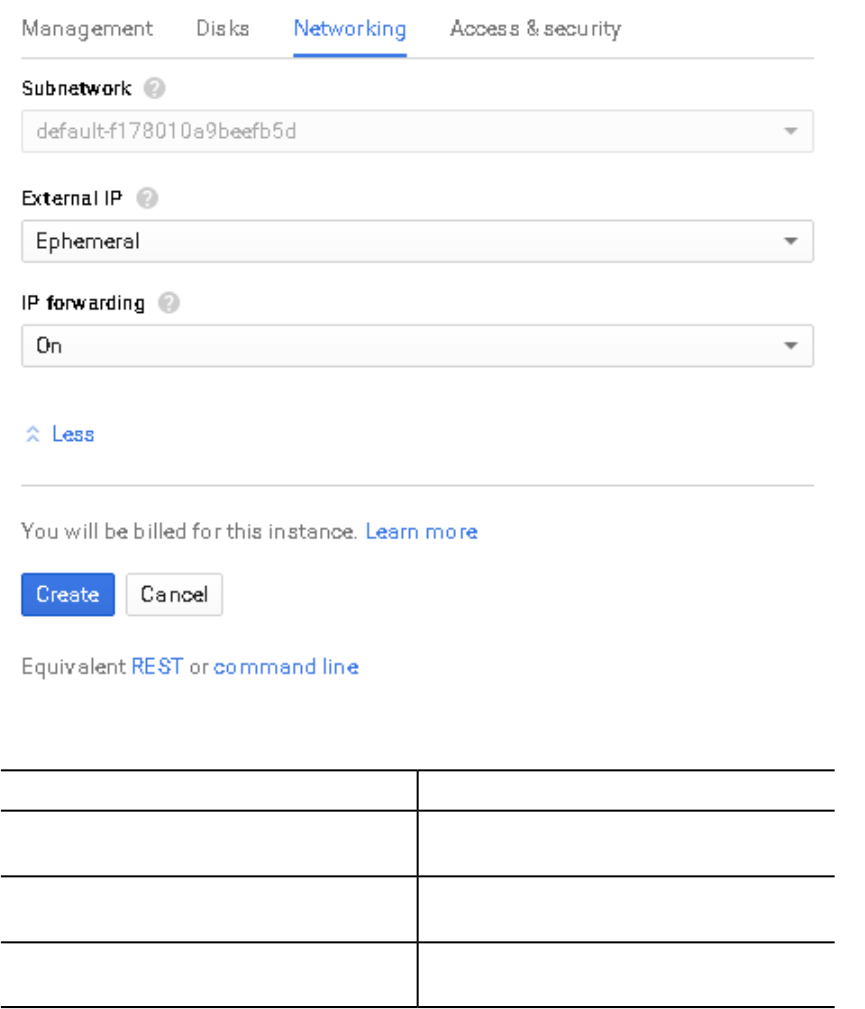Switch to the Management tab
The height and width of the screenshot is (1009, 865).
(x=87, y=29)
